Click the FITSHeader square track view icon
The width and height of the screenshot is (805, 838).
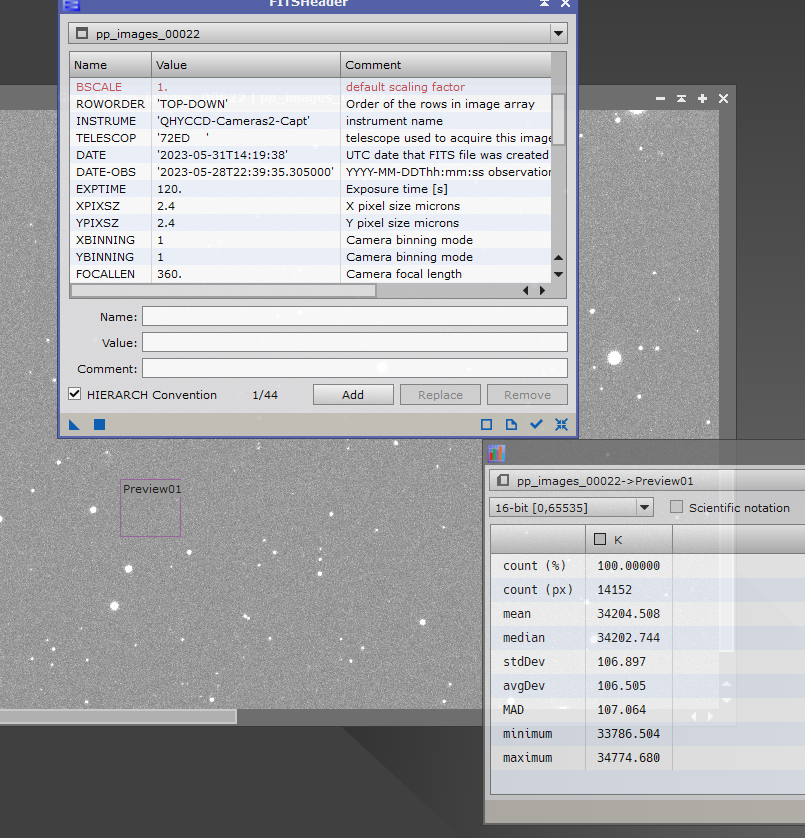[x=486, y=424]
